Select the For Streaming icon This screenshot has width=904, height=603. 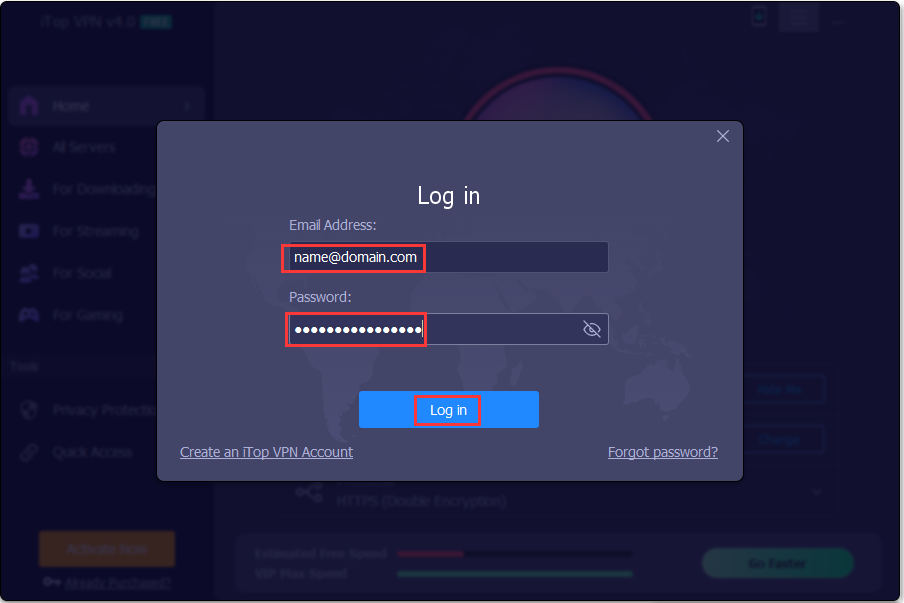29,231
